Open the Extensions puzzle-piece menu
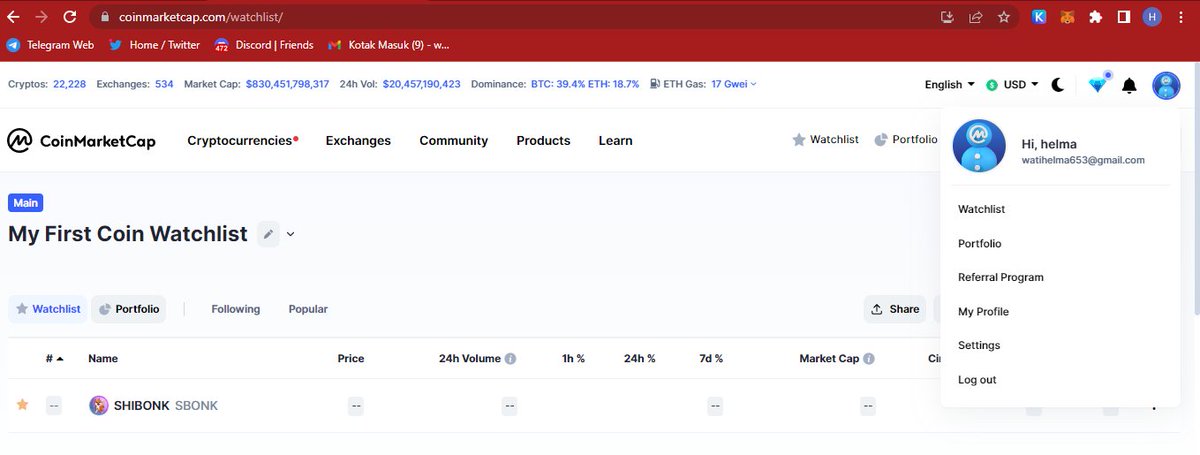Viewport: 1200px width, 455px height. coord(1096,17)
